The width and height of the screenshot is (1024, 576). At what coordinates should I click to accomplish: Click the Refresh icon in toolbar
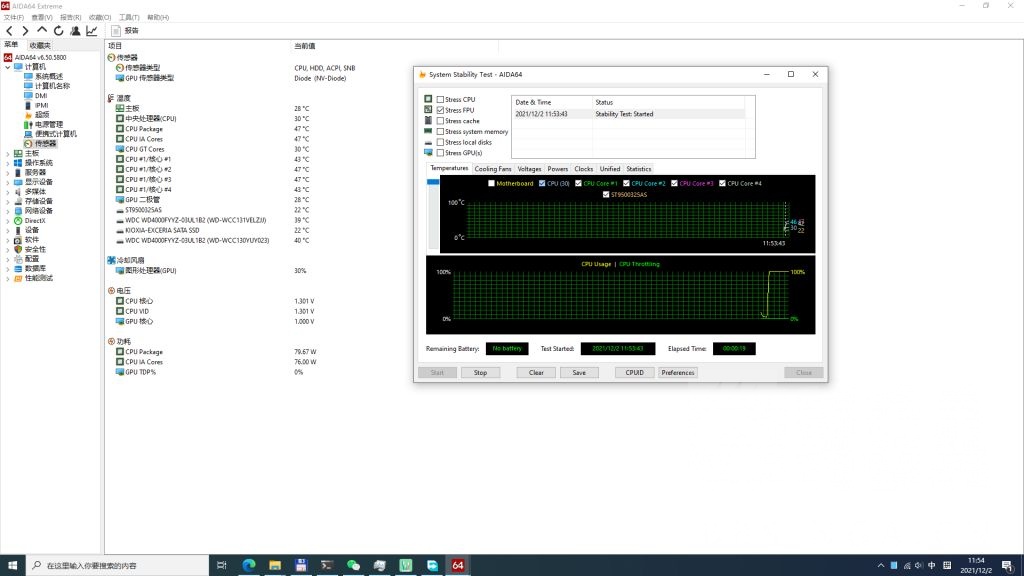pyautogui.click(x=59, y=31)
